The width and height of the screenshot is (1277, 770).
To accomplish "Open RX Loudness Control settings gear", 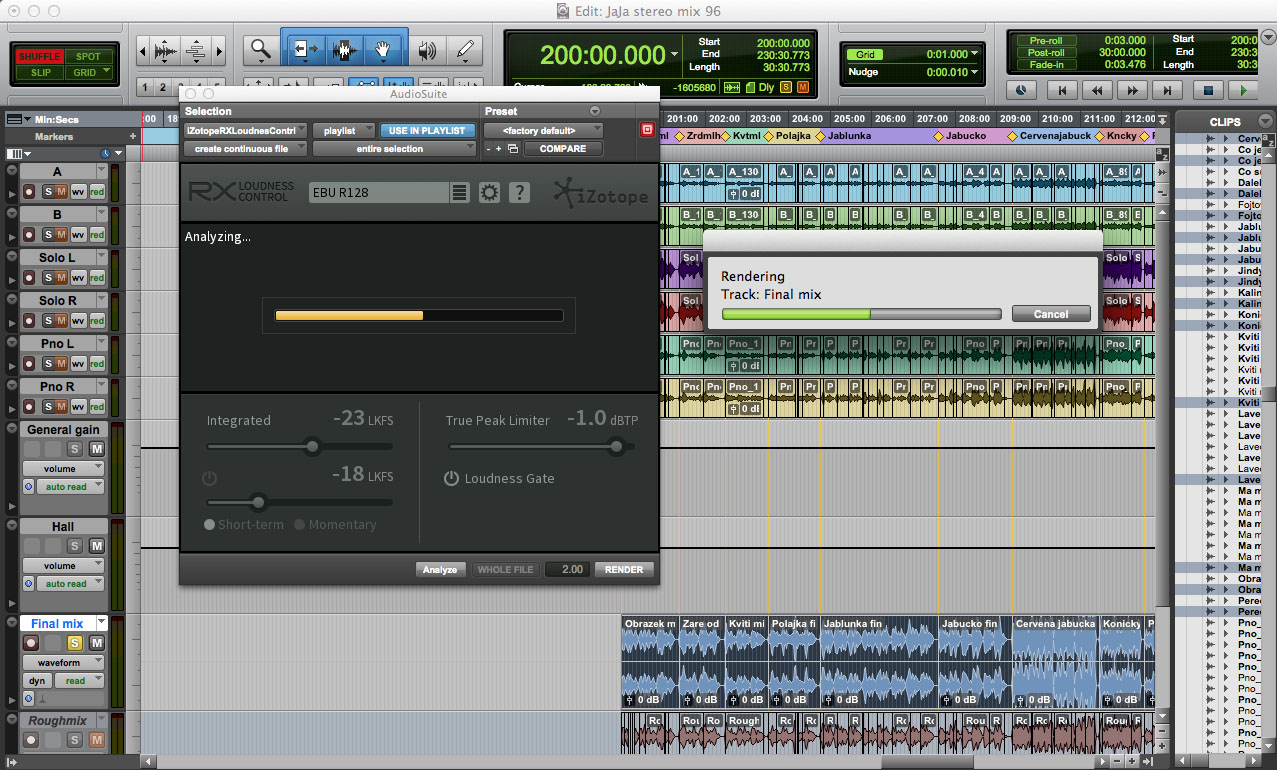I will click(x=489, y=193).
